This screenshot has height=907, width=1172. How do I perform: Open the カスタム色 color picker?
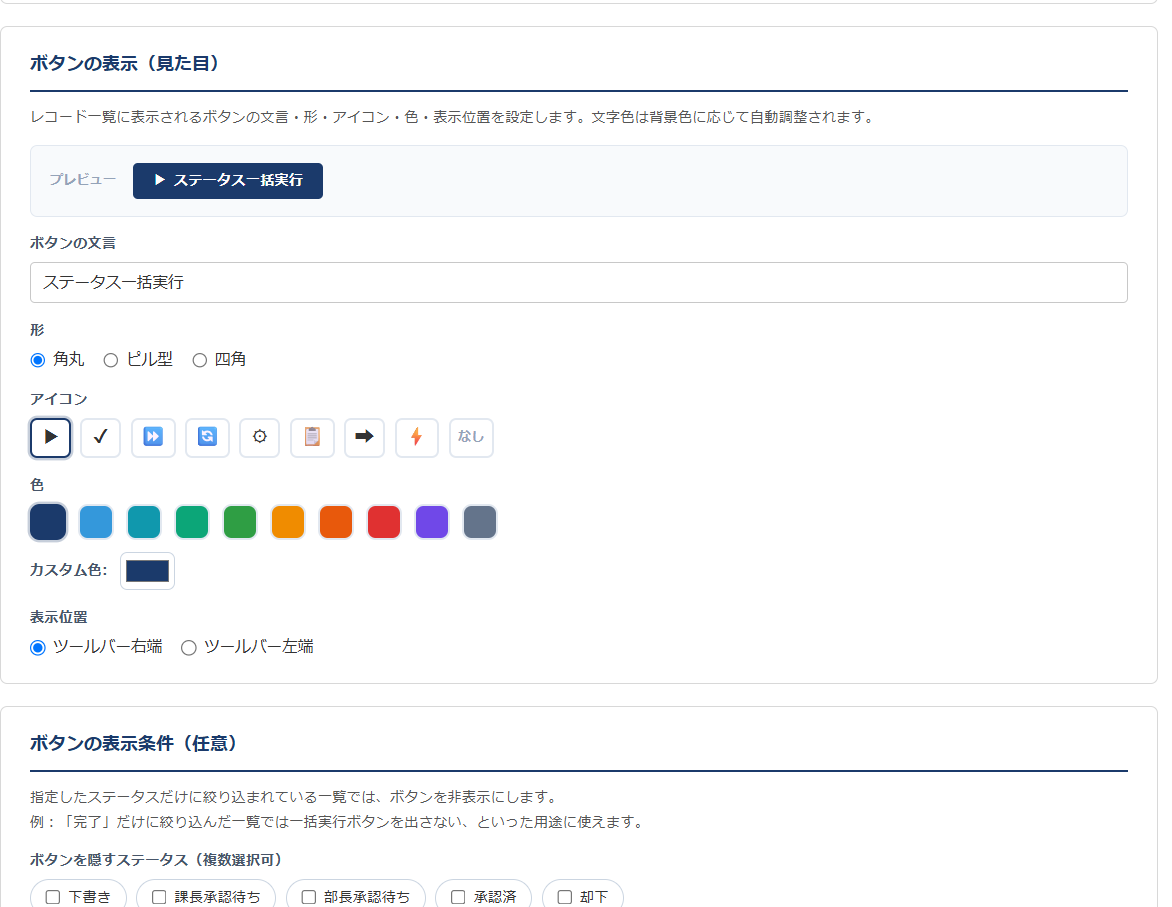point(147,571)
